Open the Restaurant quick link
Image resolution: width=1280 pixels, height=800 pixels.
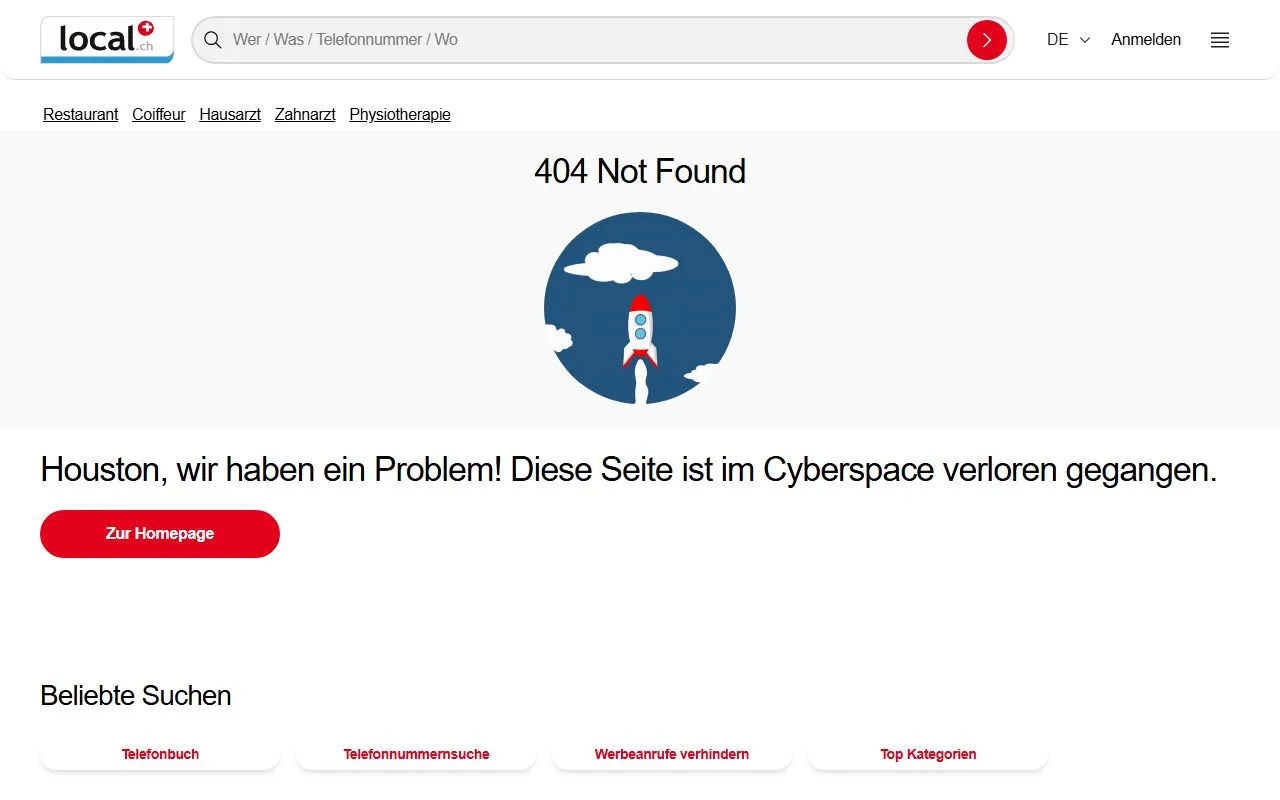tap(81, 115)
